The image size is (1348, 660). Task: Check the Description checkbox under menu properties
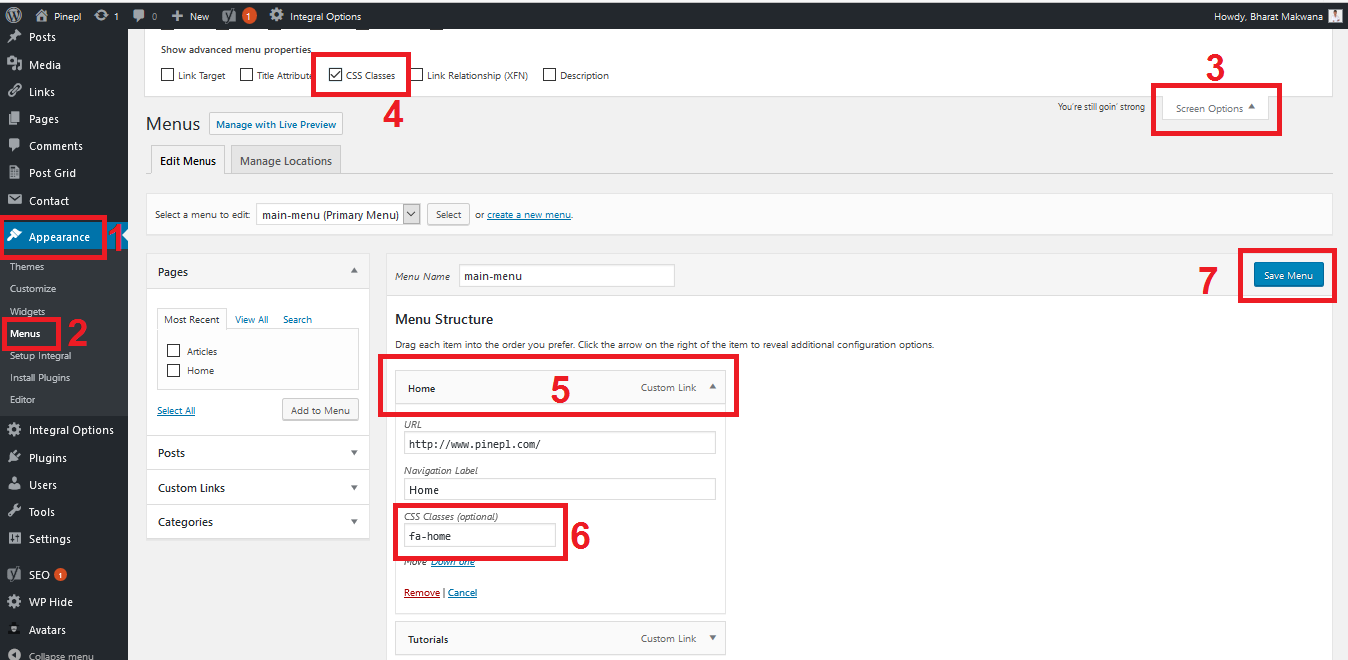coord(549,74)
